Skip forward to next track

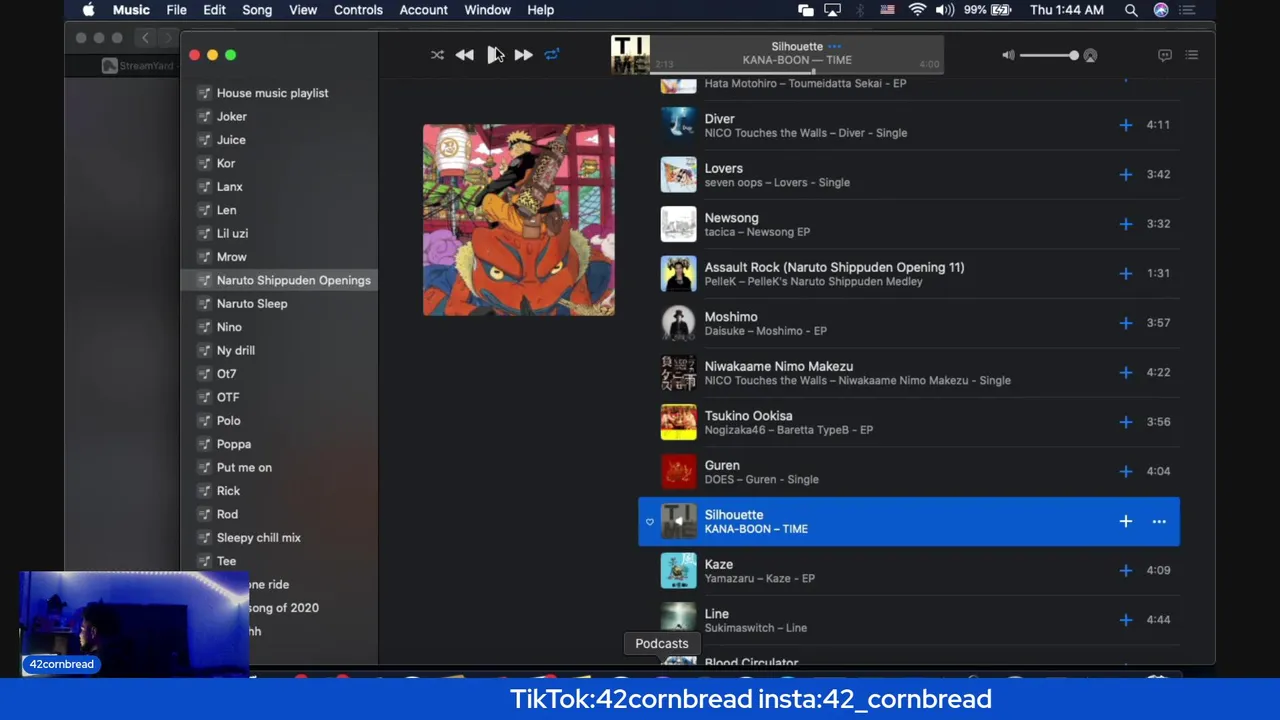coord(523,55)
